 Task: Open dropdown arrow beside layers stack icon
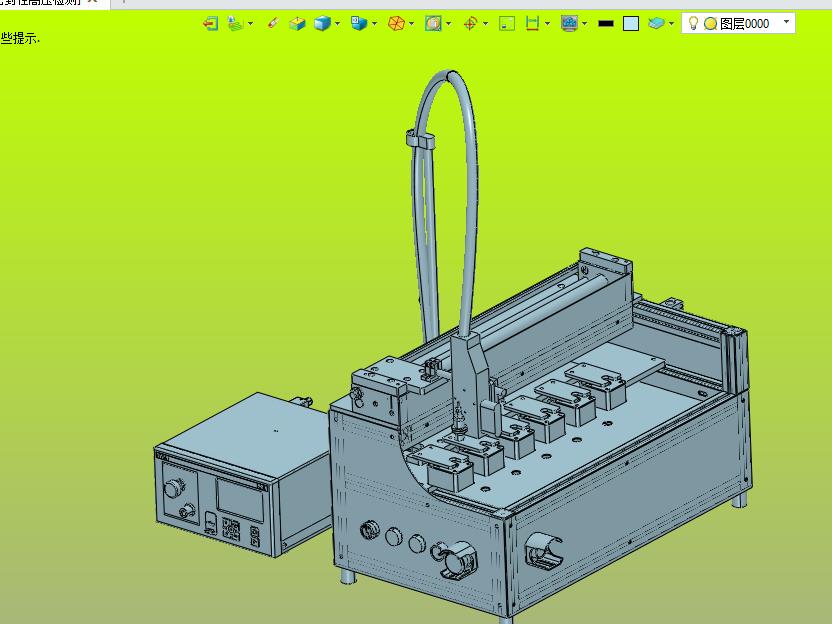pyautogui.click(x=672, y=23)
